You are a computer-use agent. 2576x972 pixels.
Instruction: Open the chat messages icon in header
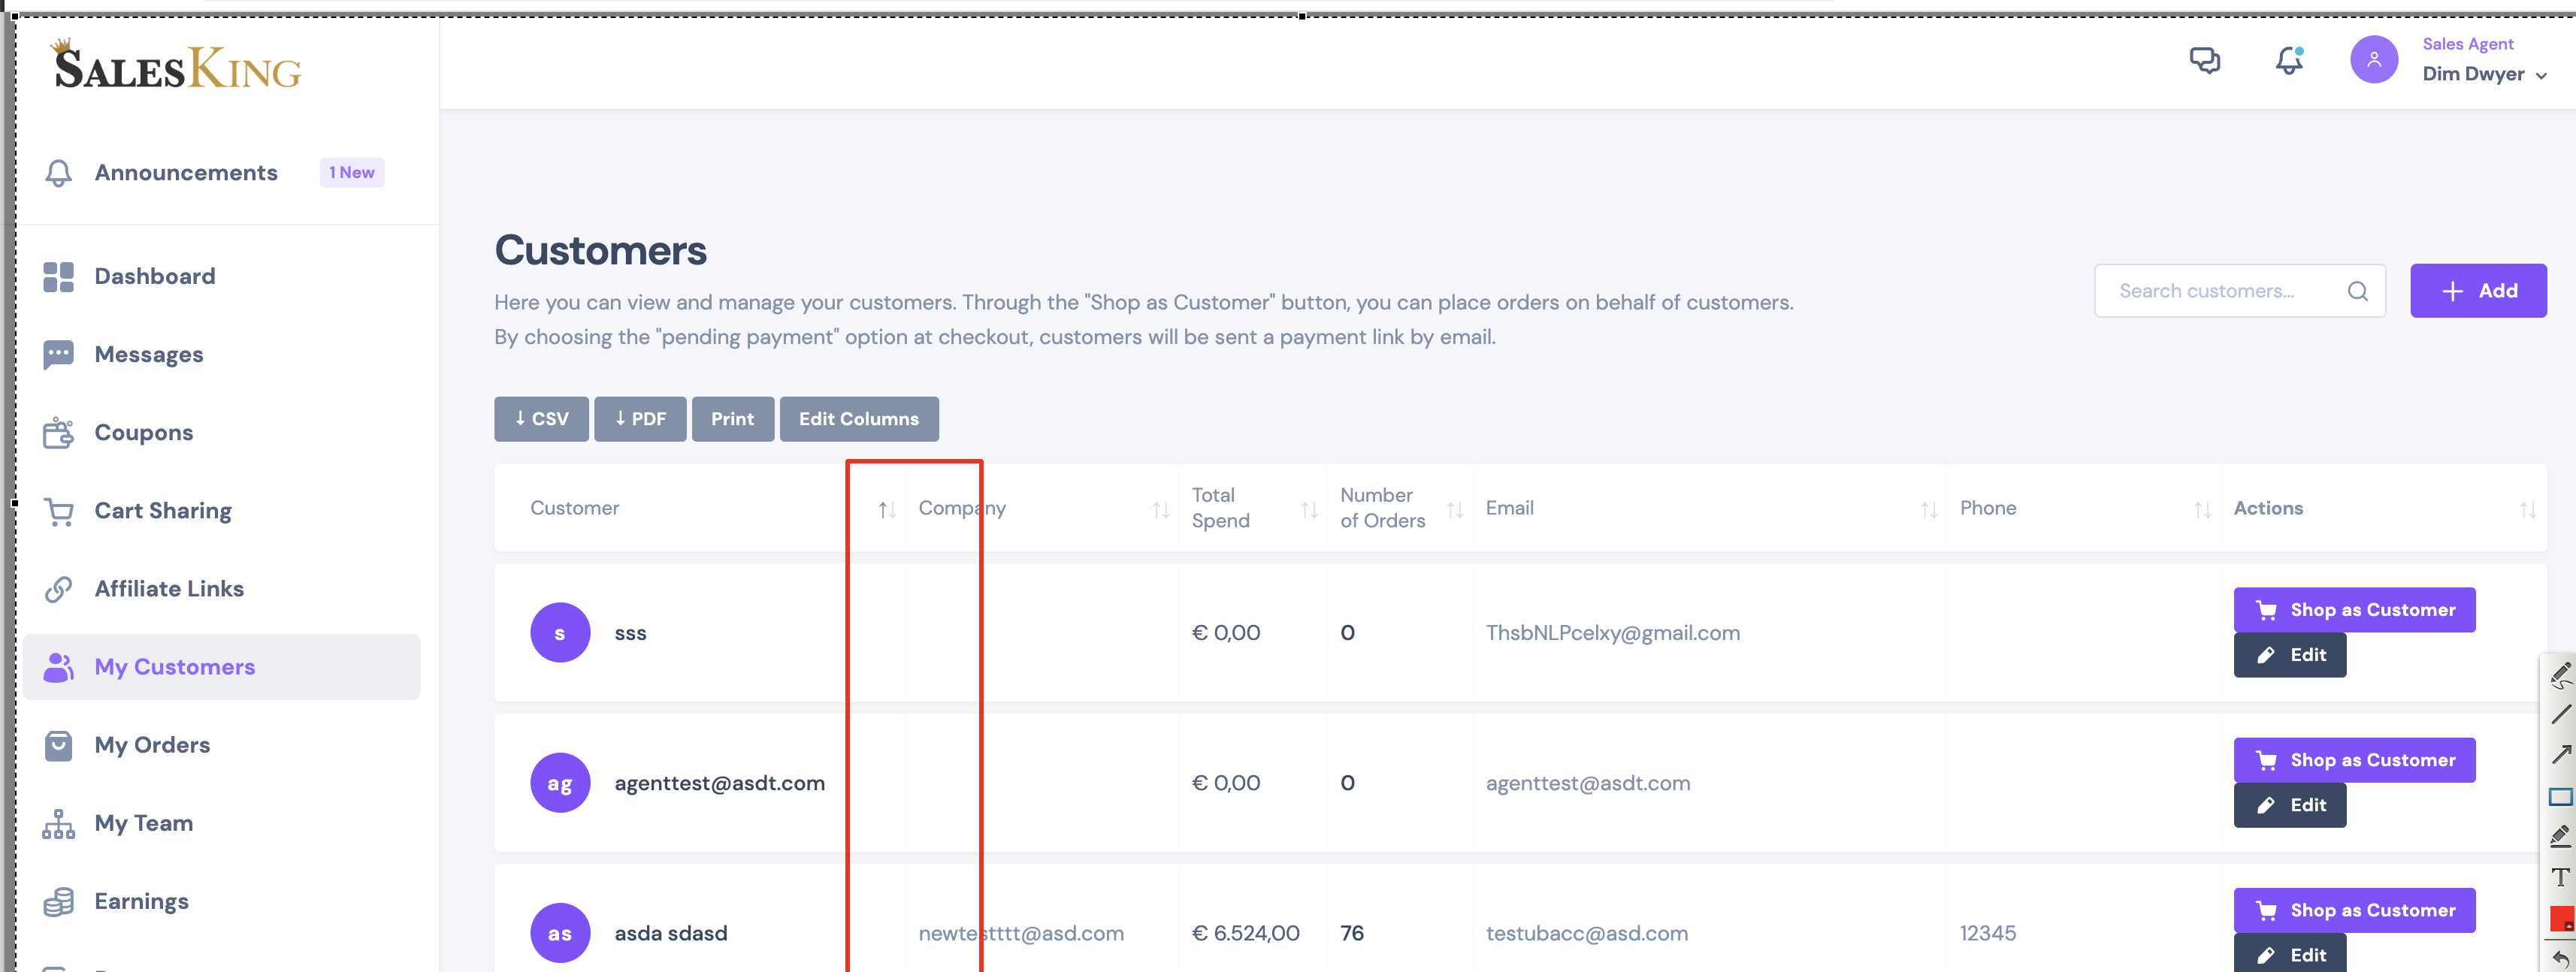[x=2204, y=61]
